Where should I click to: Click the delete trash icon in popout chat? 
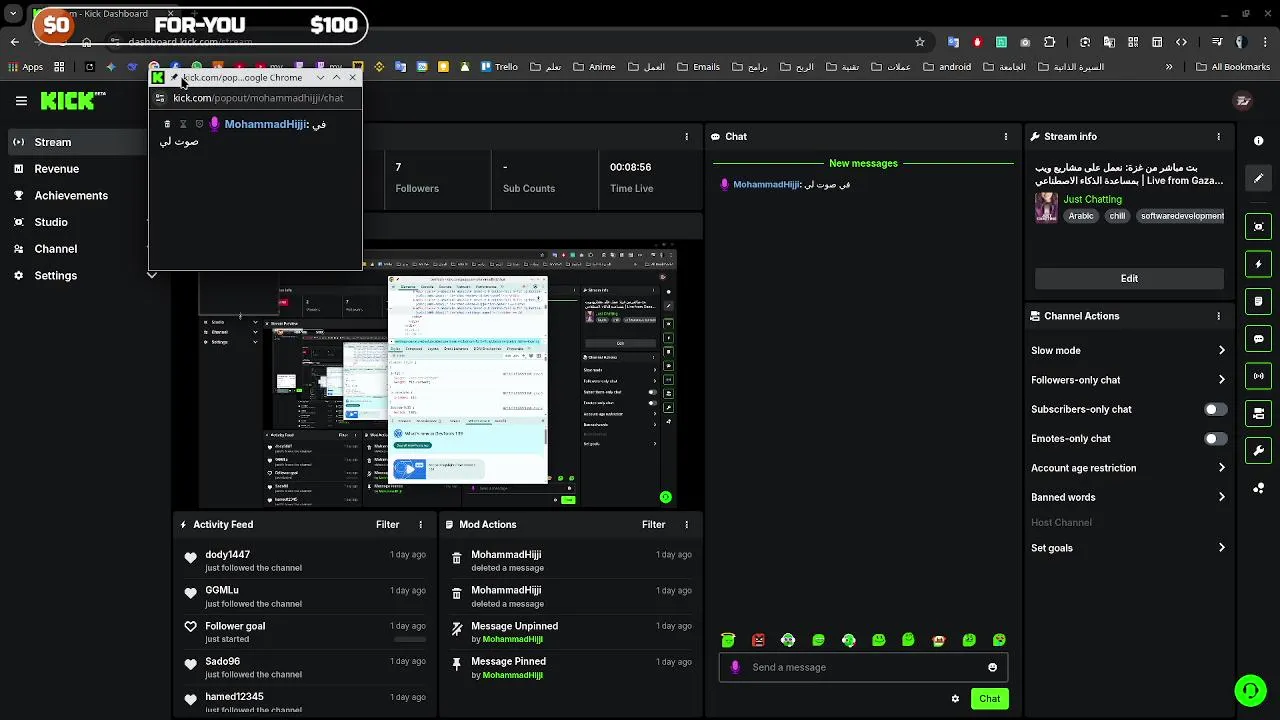click(x=167, y=124)
